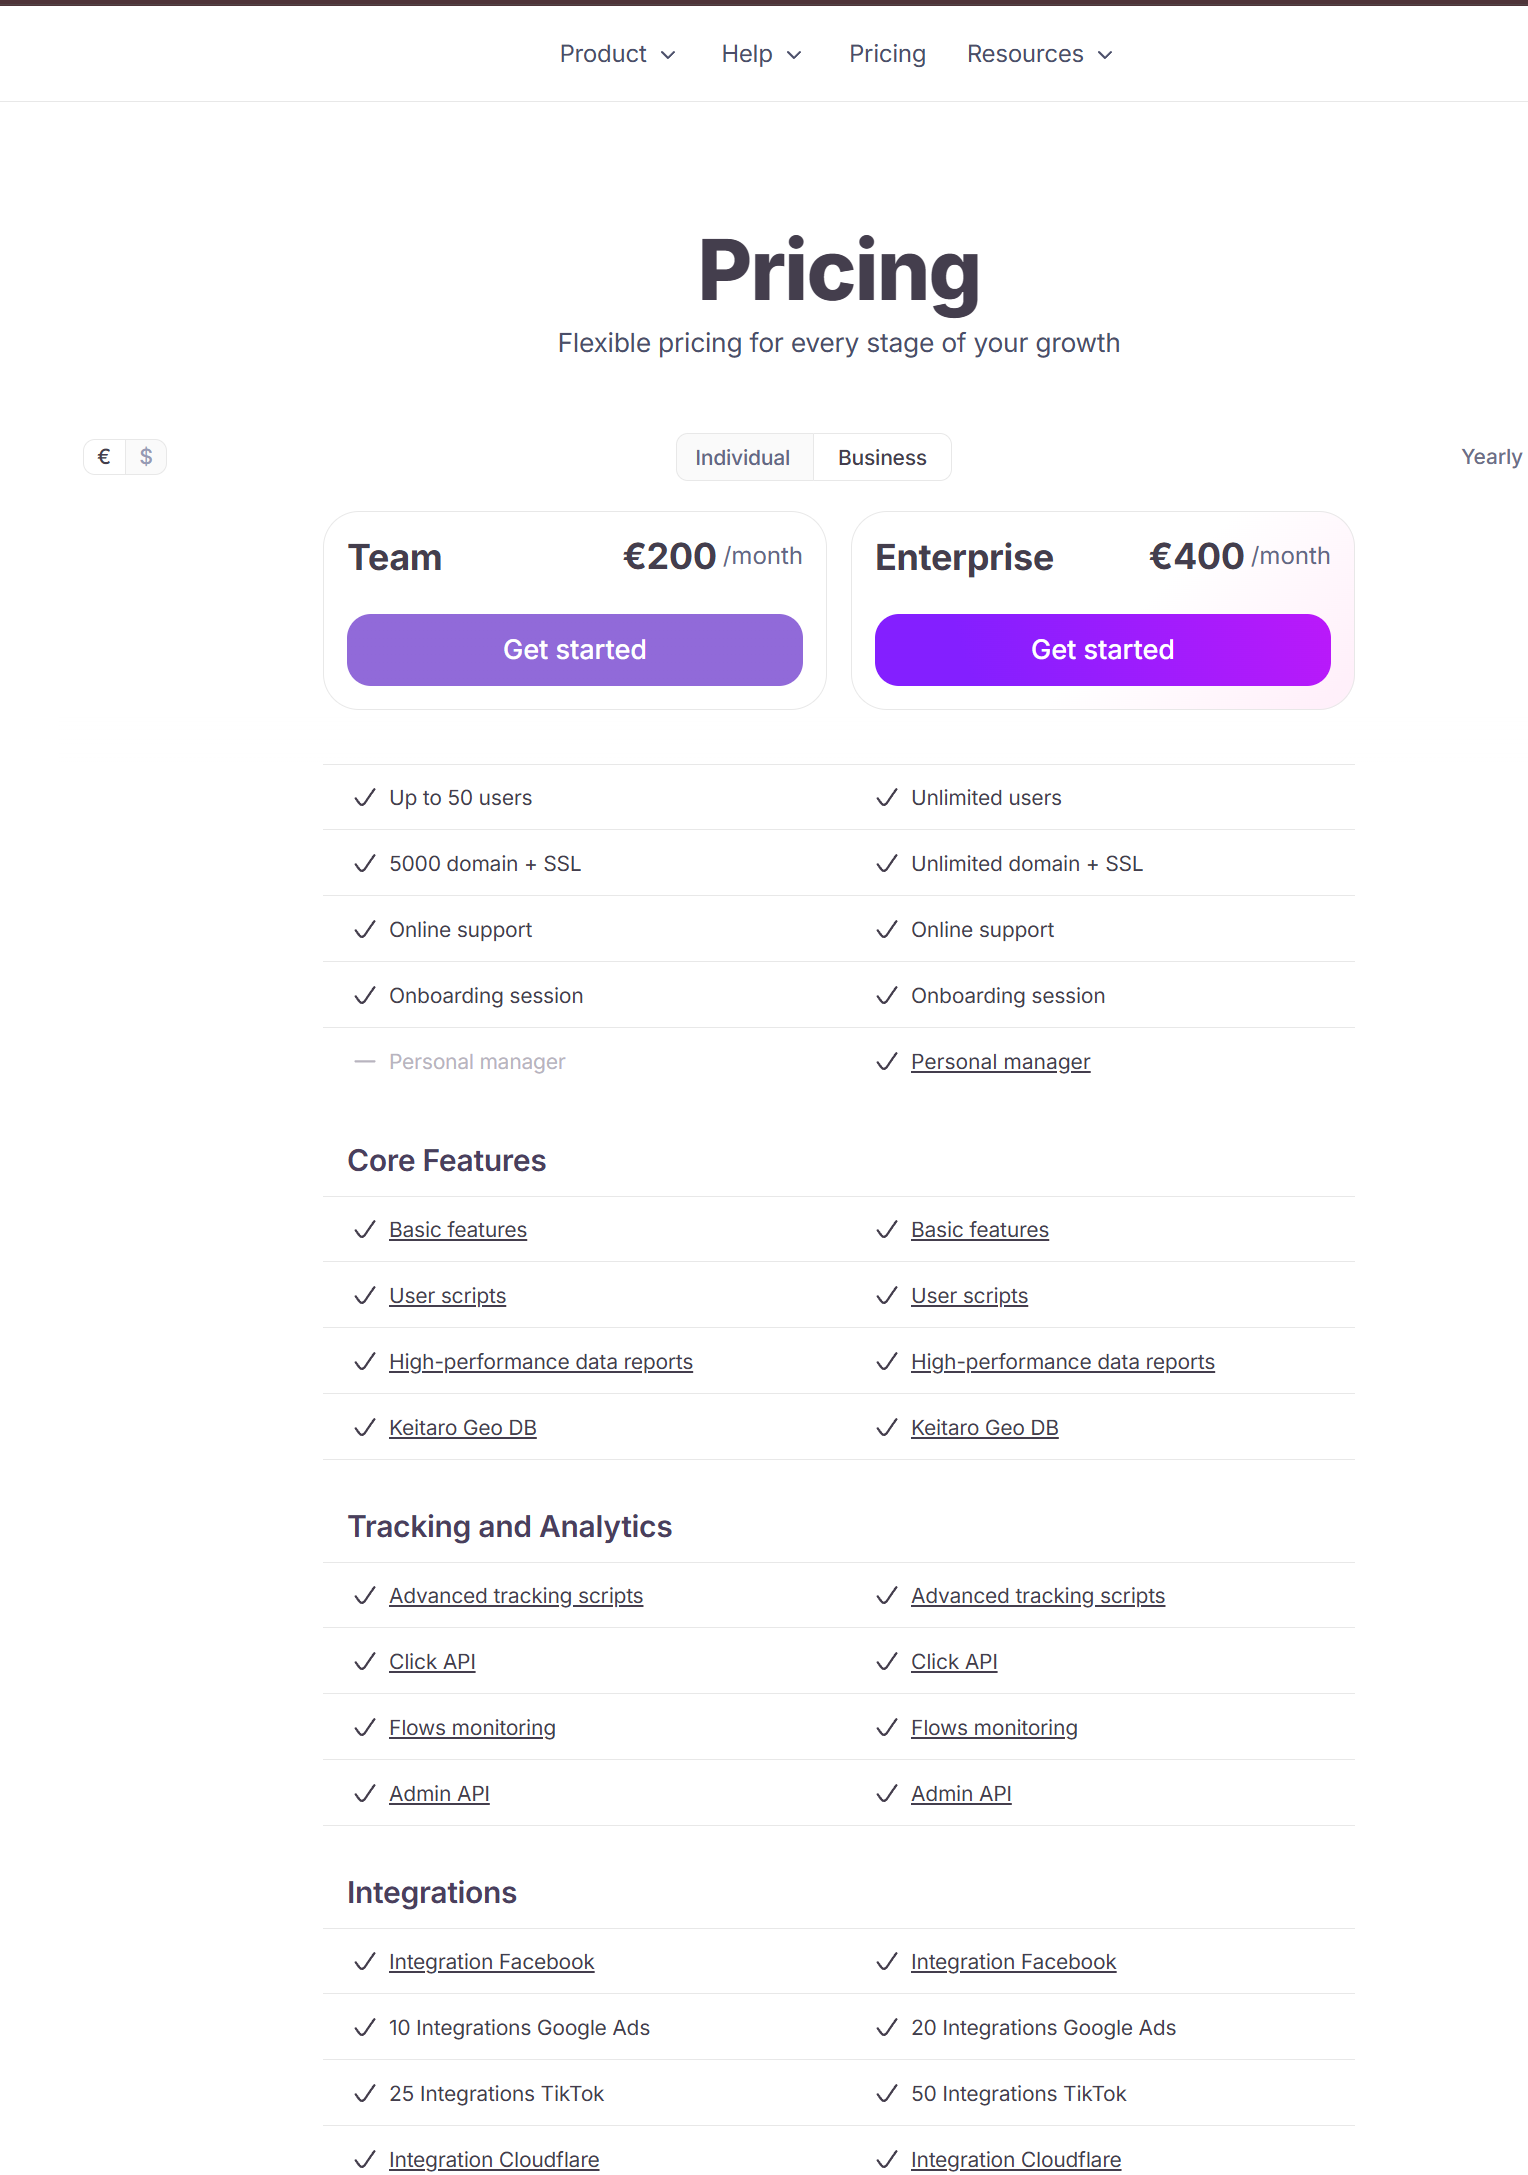Click checkmark beside Team Admin API
Image resolution: width=1528 pixels, height=2175 pixels.
365,1794
